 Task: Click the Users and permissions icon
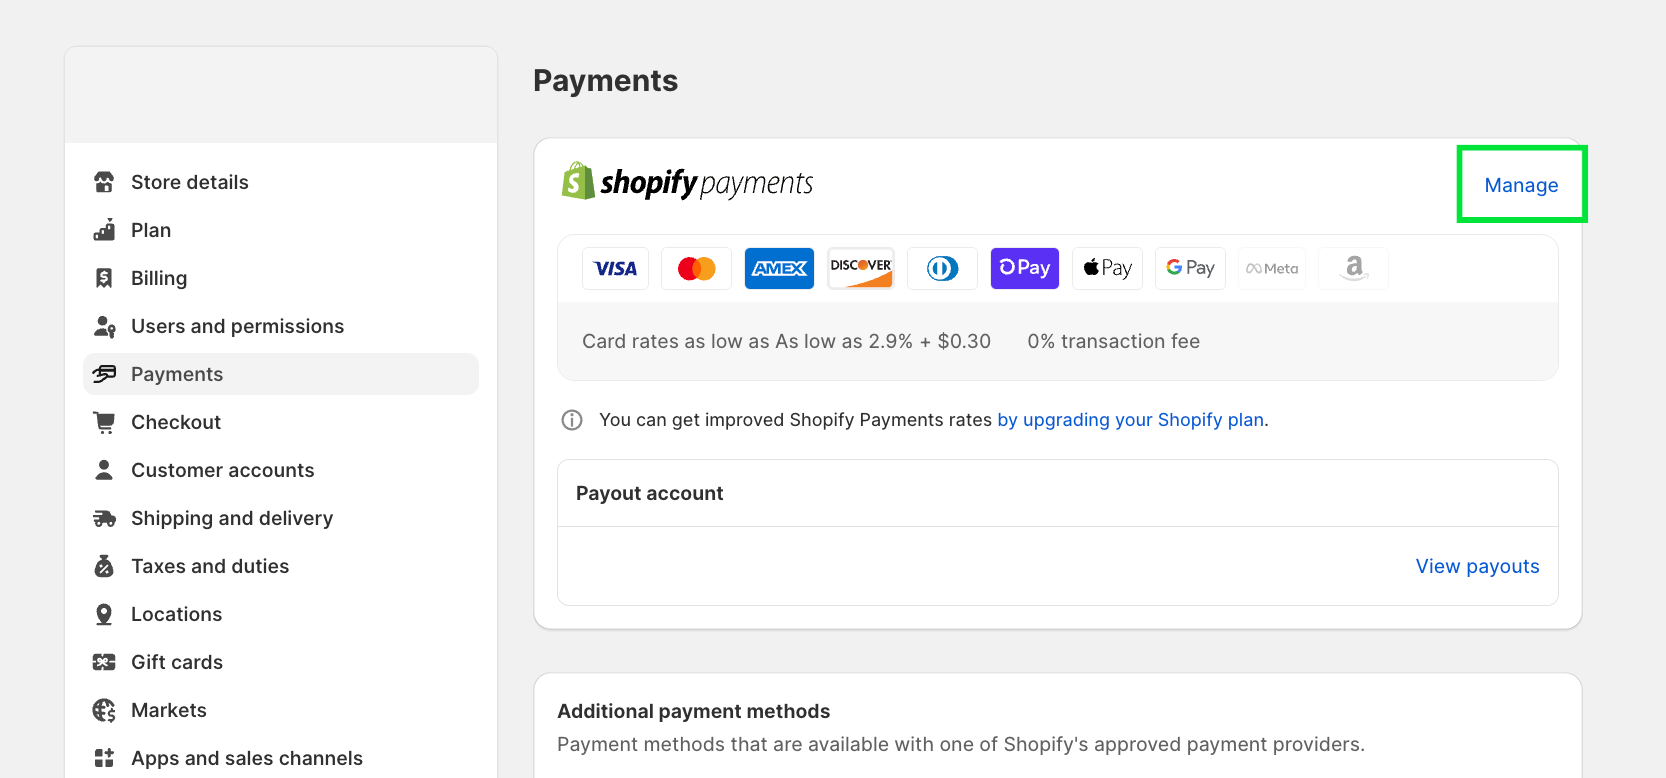point(104,326)
